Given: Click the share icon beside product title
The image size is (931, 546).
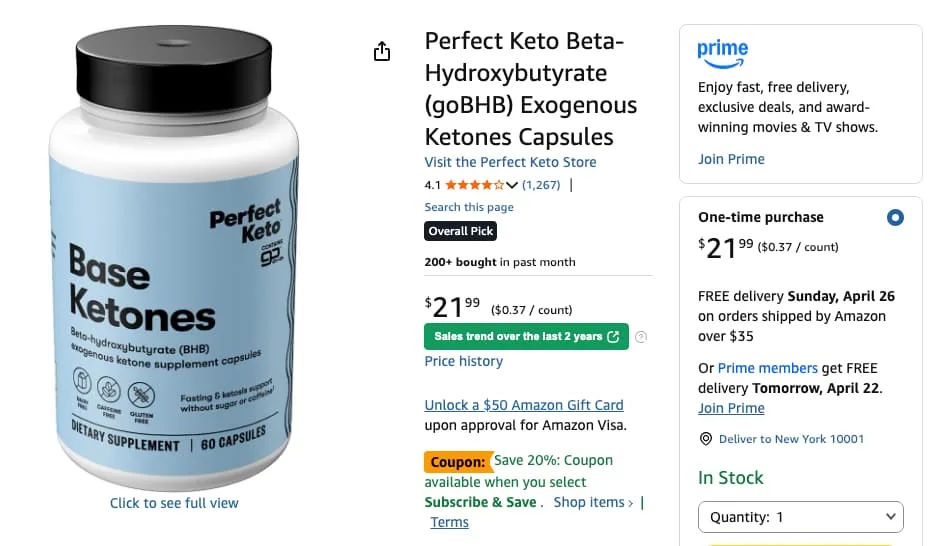Looking at the screenshot, I should coord(381,52).
